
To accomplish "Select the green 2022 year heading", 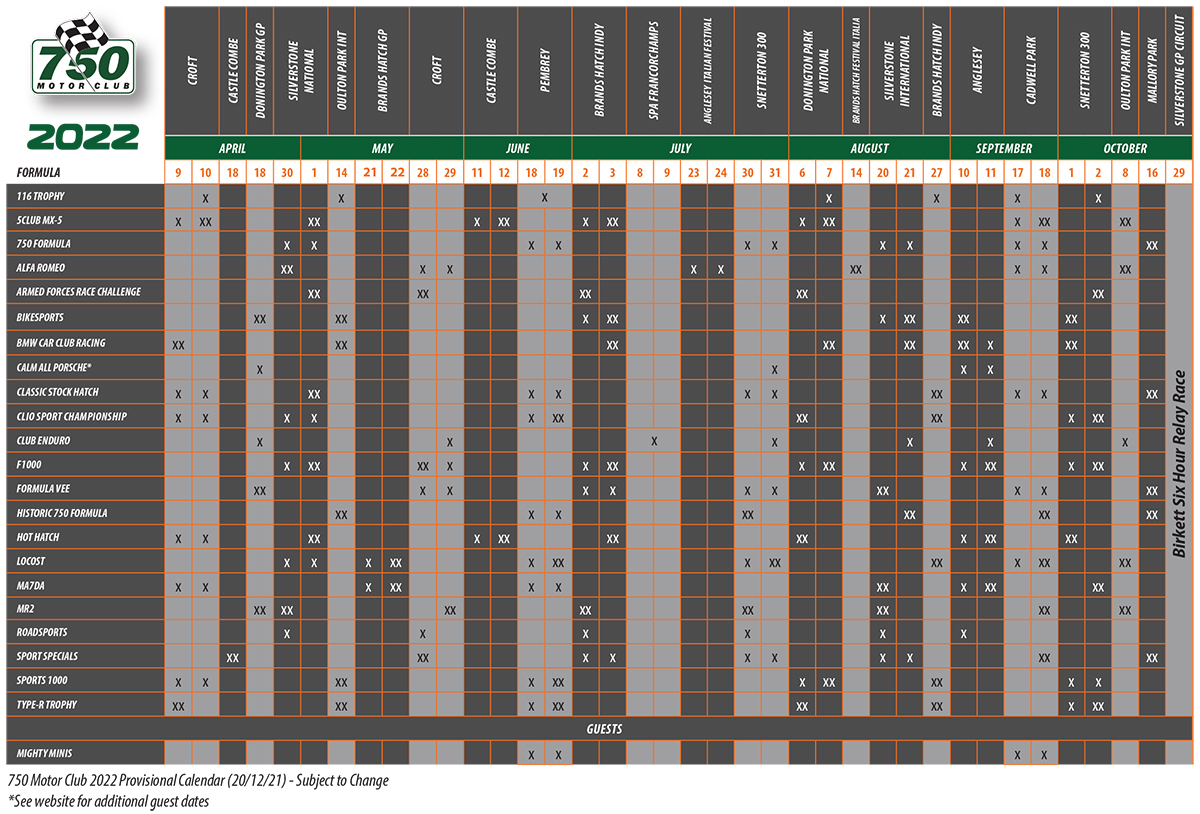I will [82, 136].
